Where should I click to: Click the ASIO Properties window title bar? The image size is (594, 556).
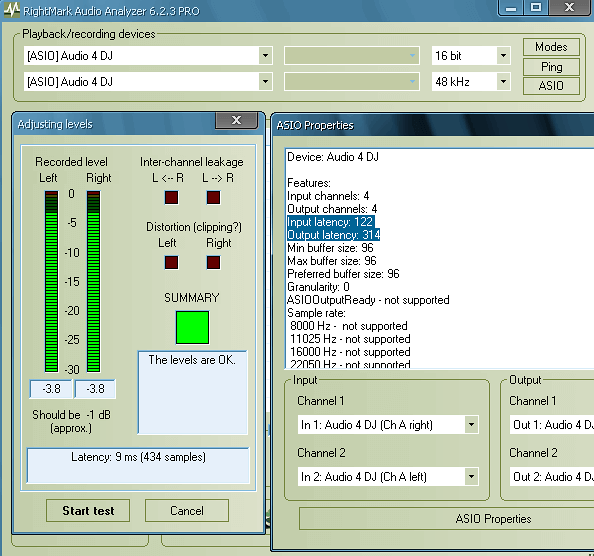tap(433, 125)
